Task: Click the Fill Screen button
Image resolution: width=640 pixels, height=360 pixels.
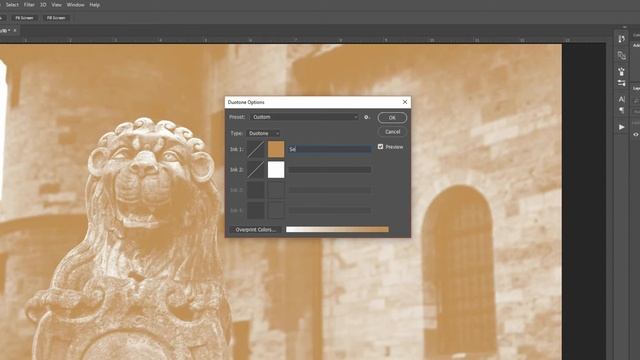Action: pos(56,18)
